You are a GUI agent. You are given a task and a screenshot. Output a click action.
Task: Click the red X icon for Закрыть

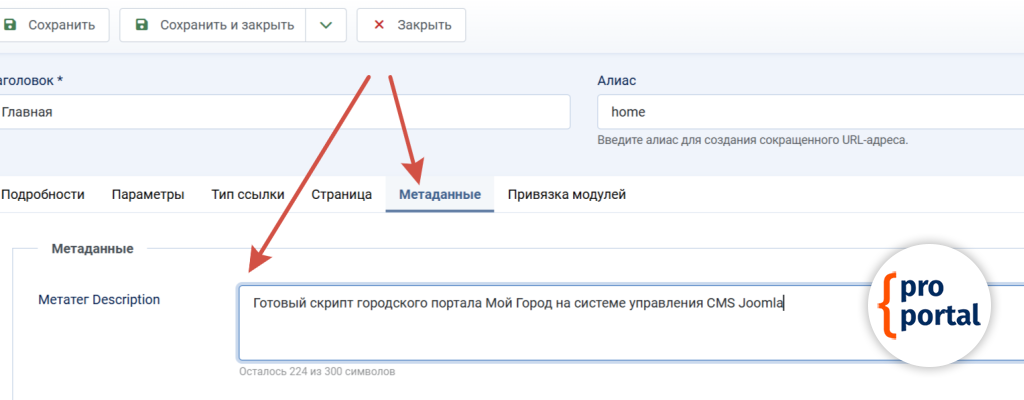pyautogui.click(x=379, y=25)
